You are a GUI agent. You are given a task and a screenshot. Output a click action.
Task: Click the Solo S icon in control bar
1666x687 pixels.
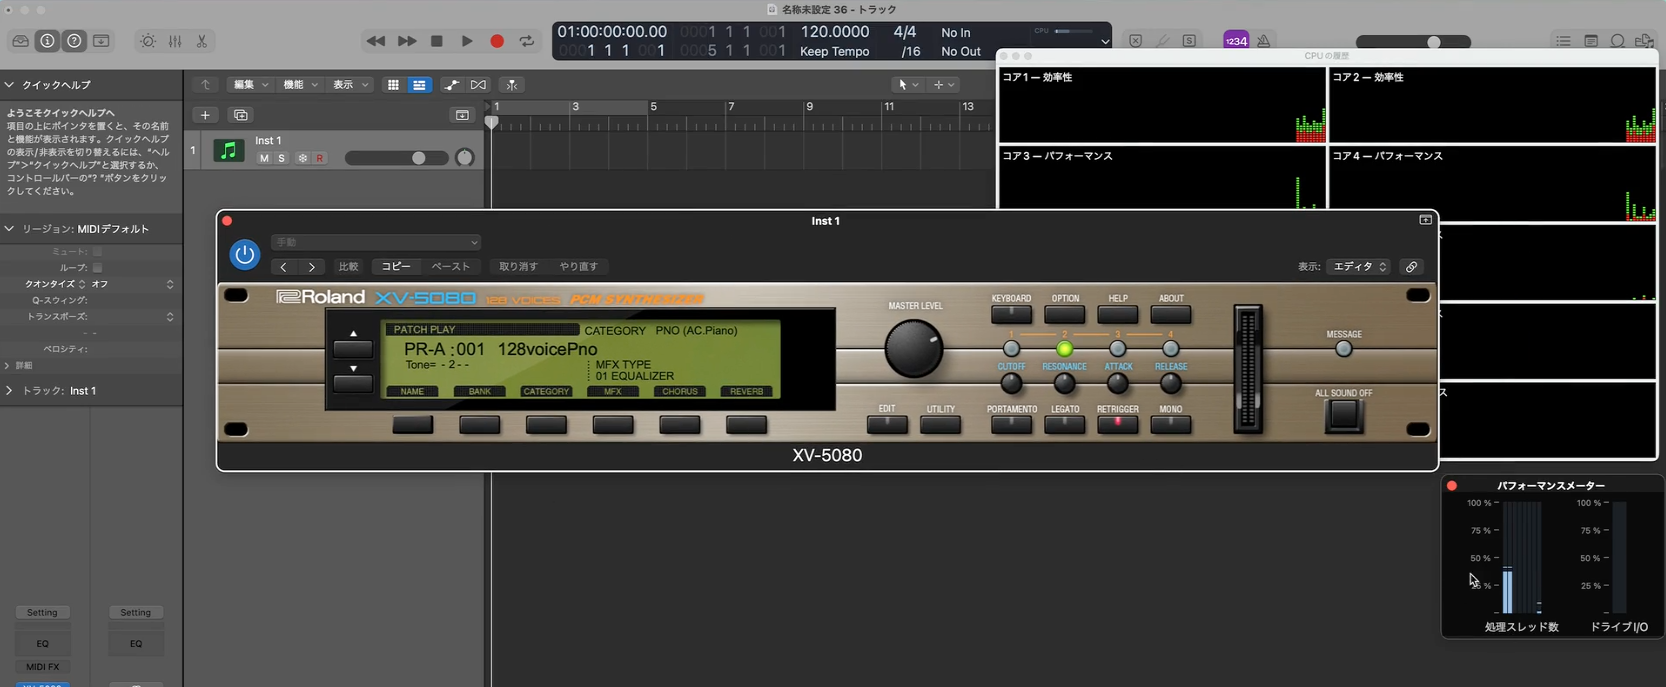point(1189,41)
